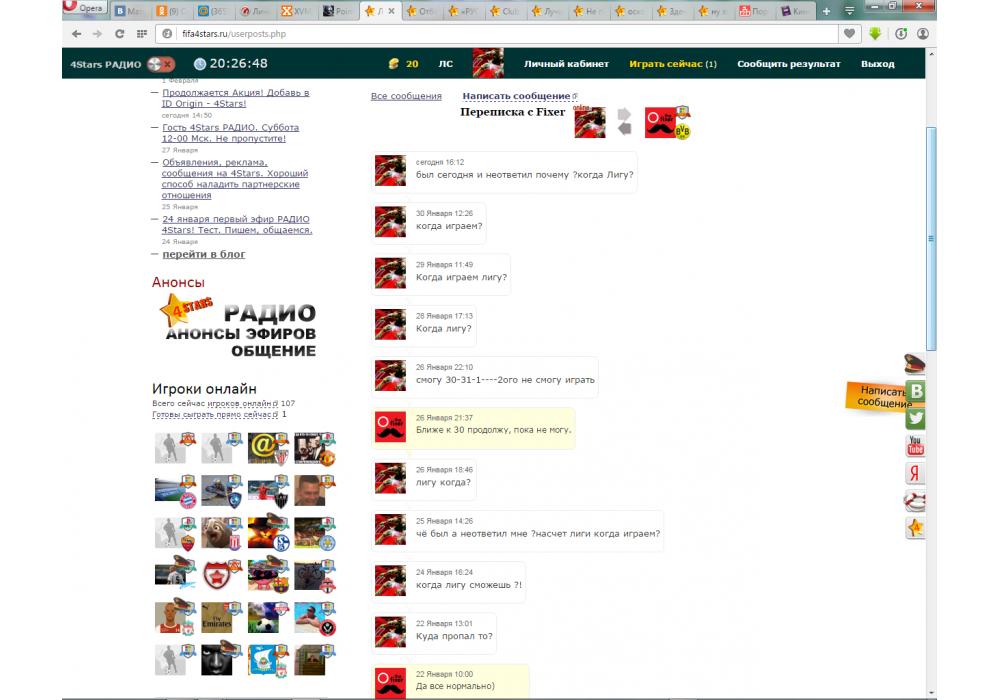Open the Twitter icon in right sidebar
Screen dimensions: 1000x700
(x=916, y=418)
